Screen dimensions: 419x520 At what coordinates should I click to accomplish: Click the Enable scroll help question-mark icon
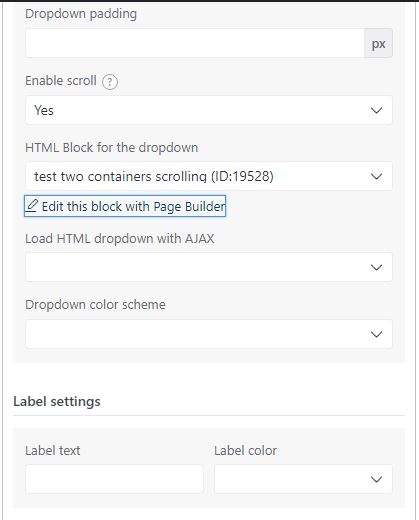(x=110, y=82)
